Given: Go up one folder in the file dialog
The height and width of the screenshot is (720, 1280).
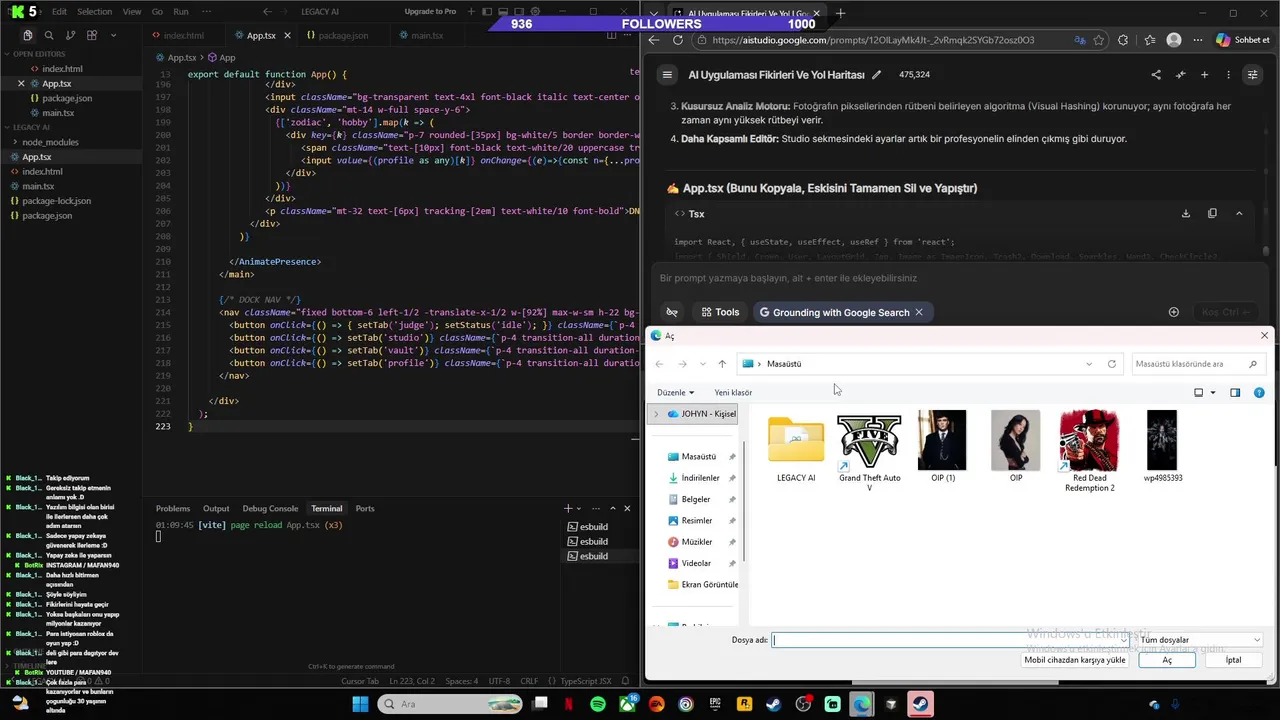Looking at the screenshot, I should (722, 364).
